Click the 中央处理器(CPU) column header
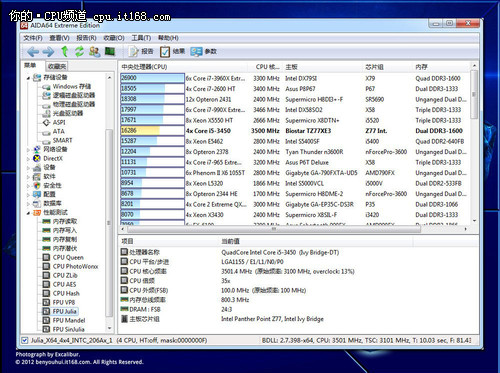 pyautogui.click(x=183, y=67)
